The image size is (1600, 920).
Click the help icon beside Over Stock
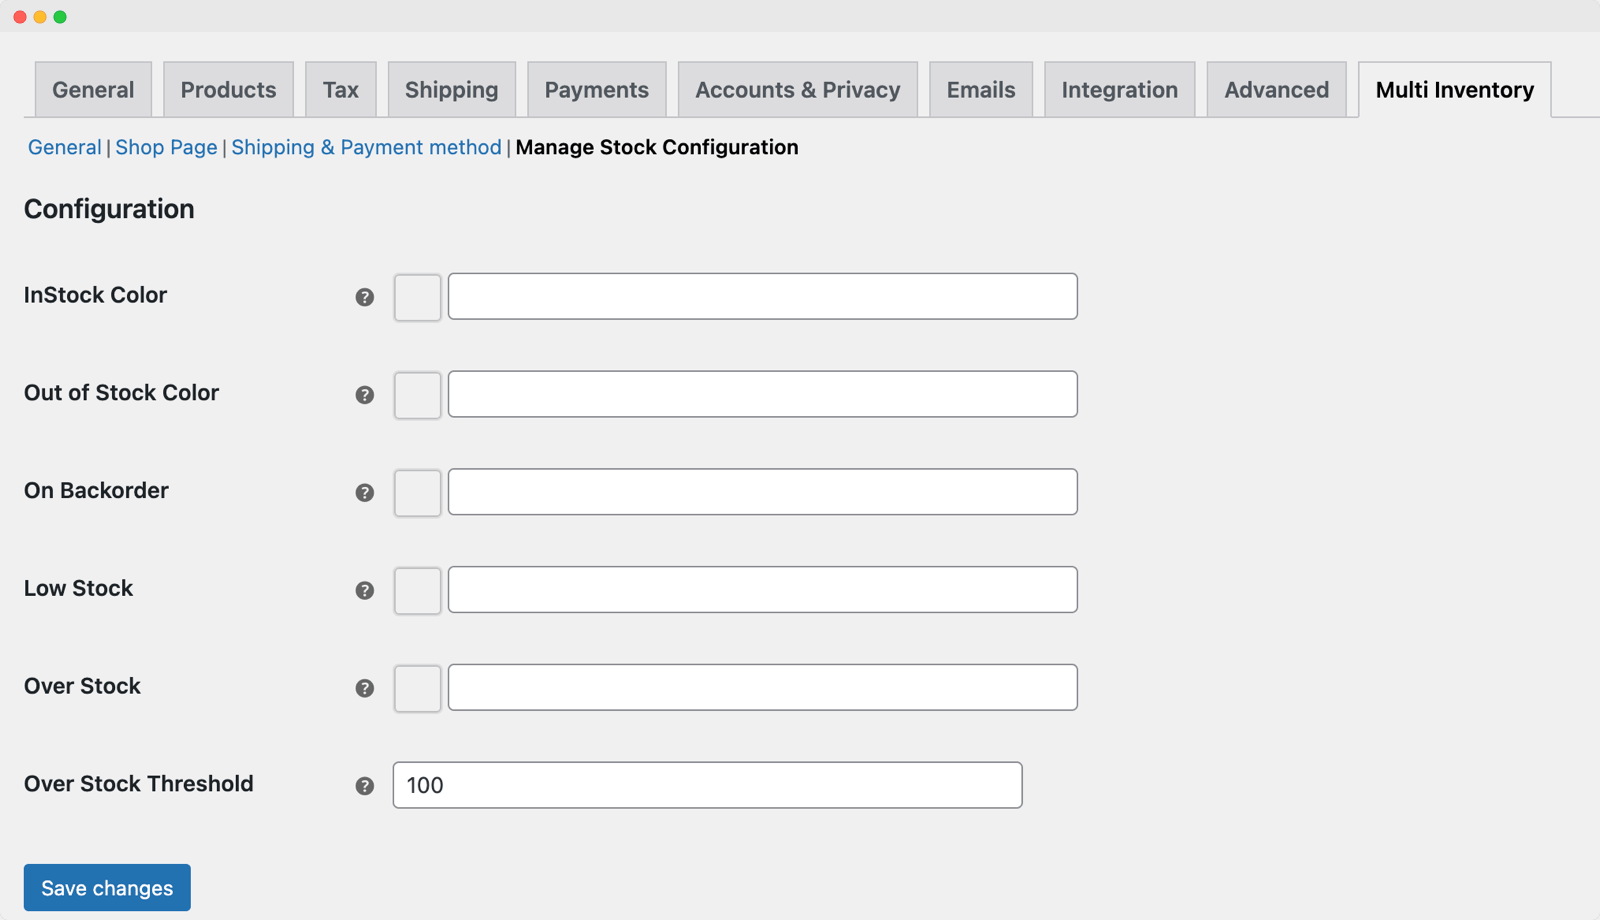pyautogui.click(x=365, y=688)
